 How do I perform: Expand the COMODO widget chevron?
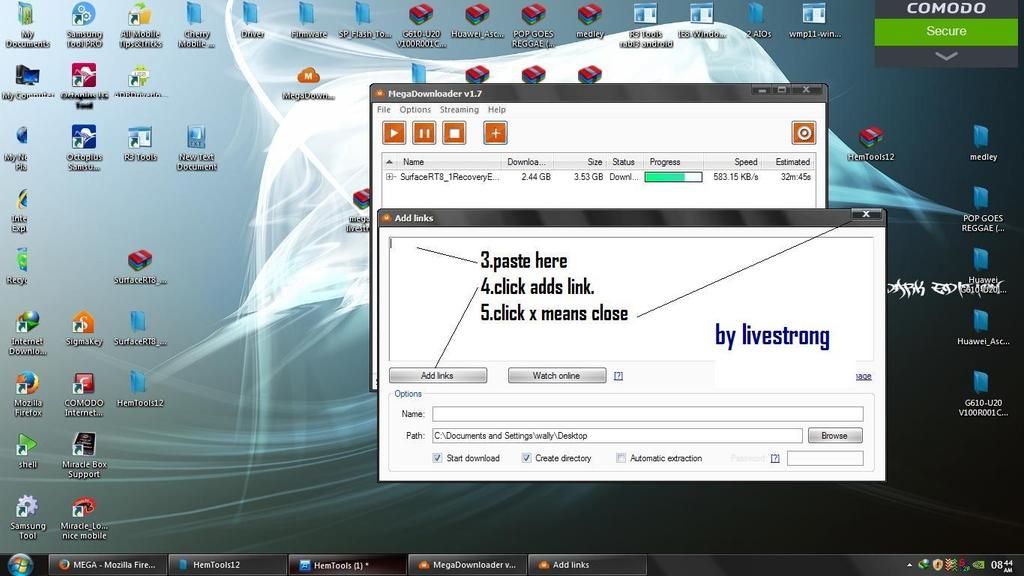pos(945,56)
